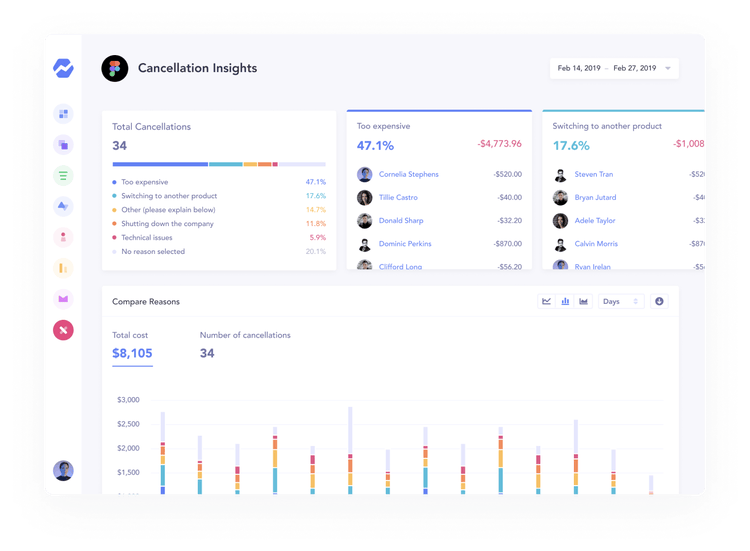Image resolution: width=750 pixels, height=551 pixels.
Task: Click the teal Switching segment of the cancellations bar
Action: (226, 164)
